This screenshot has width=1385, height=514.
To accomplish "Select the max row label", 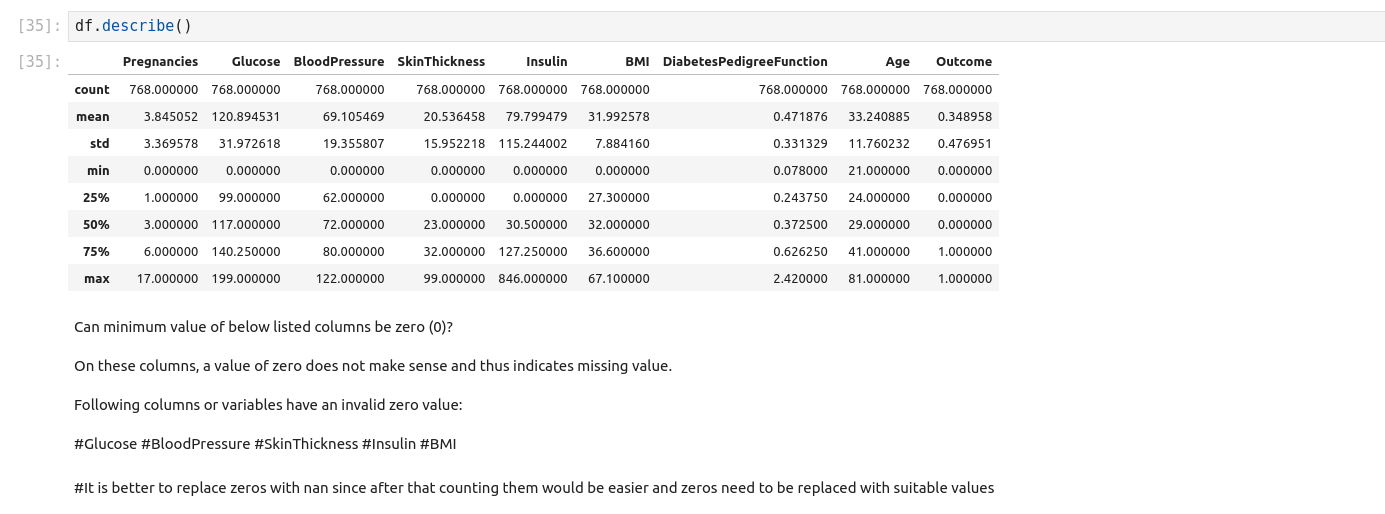I will [97, 279].
